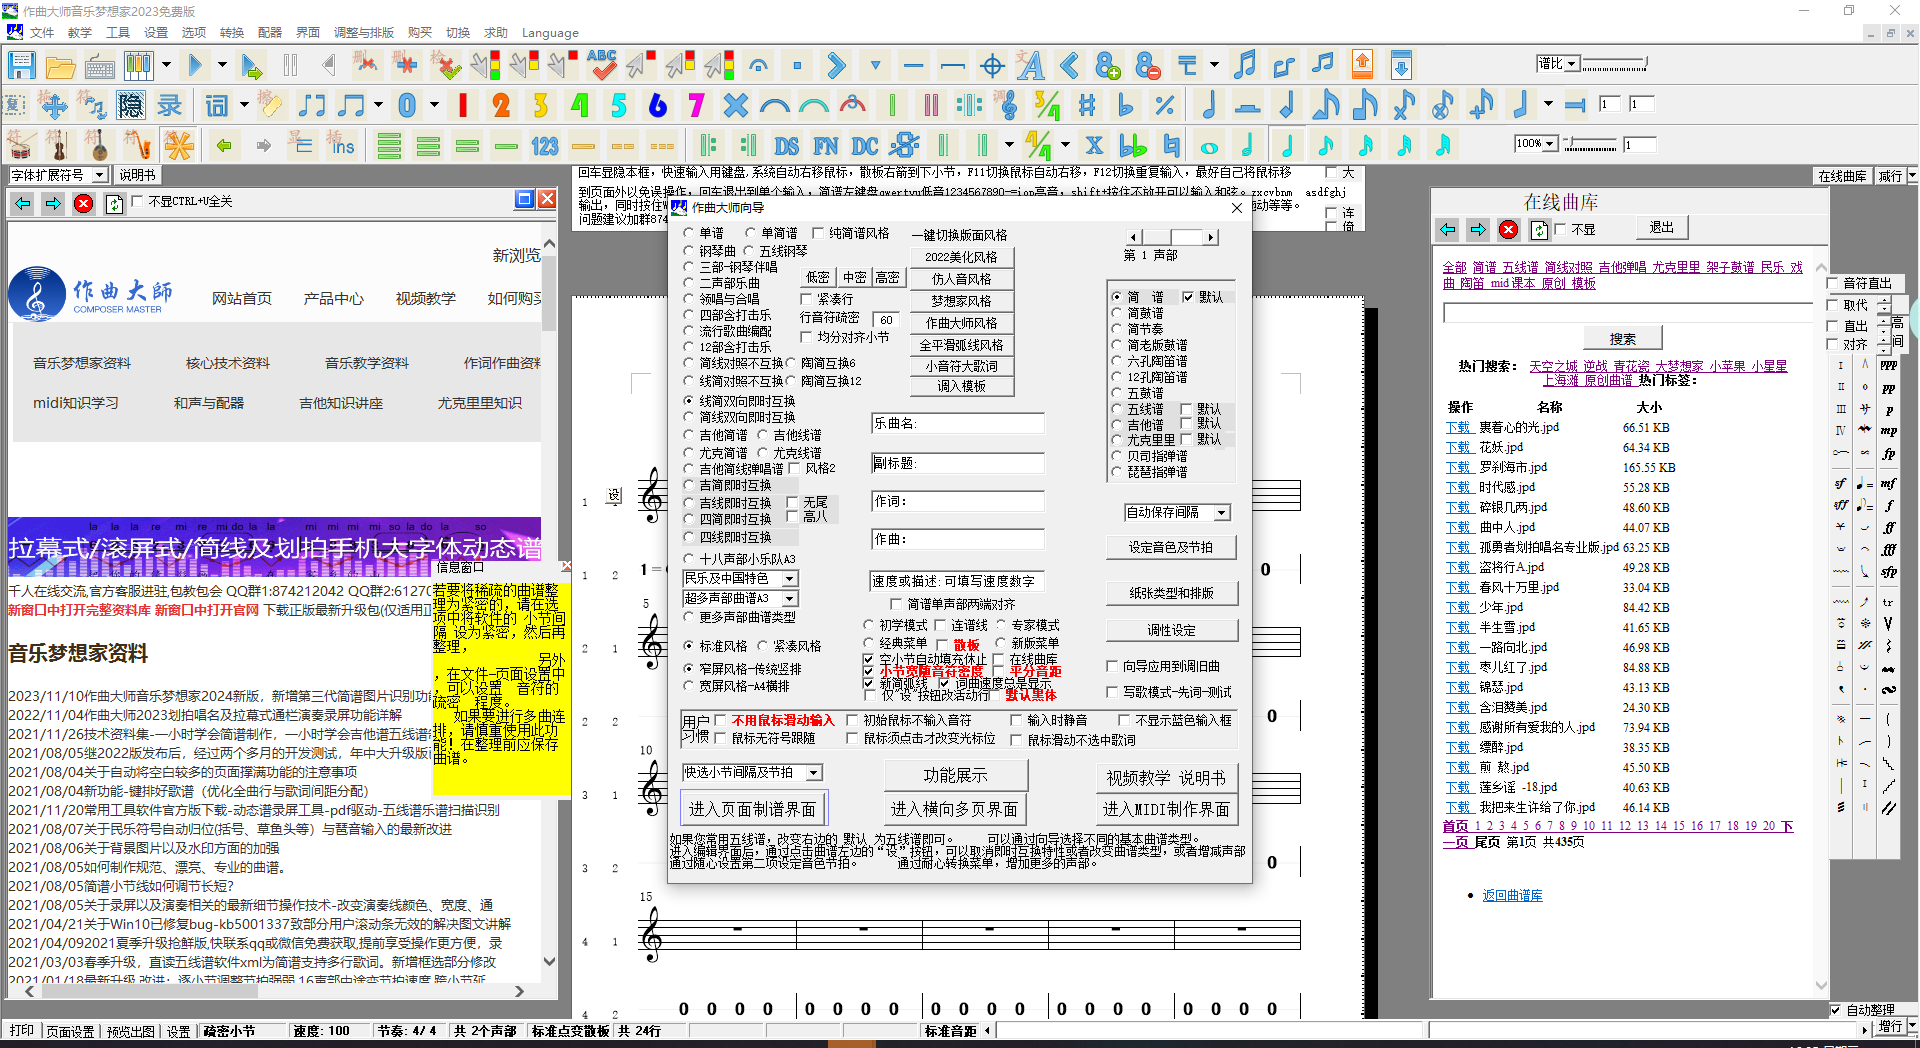This screenshot has height=1048, width=1920.
Task: Click the ABC spell-check icon
Action: (x=601, y=66)
